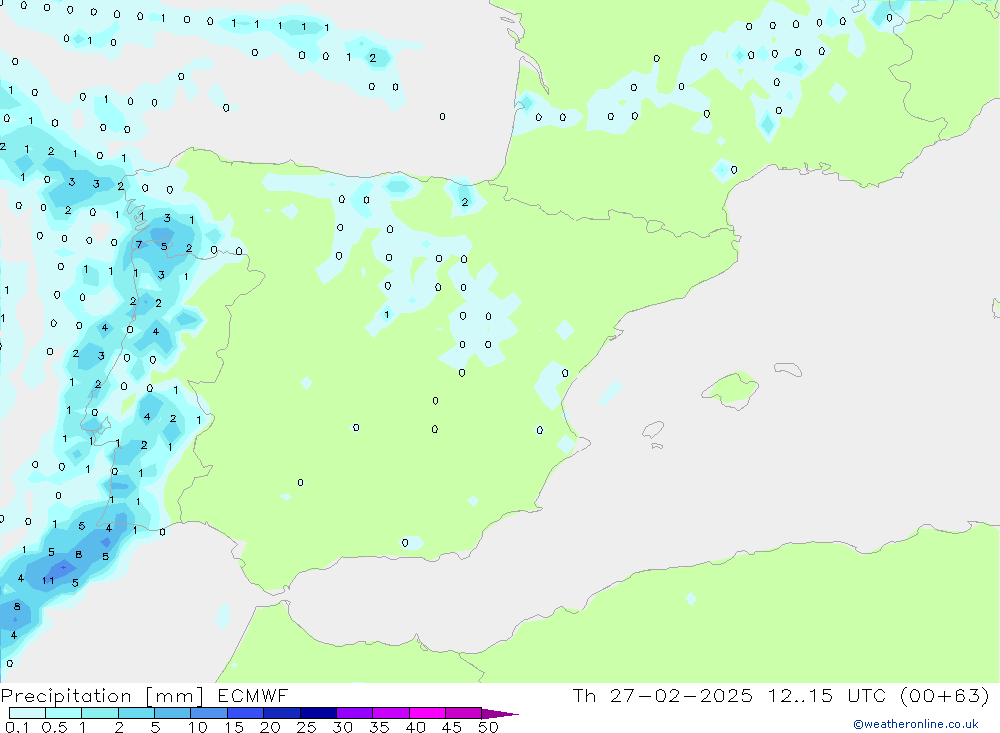Click the "50" legend scale label
1000x733 pixels.
click(x=488, y=727)
